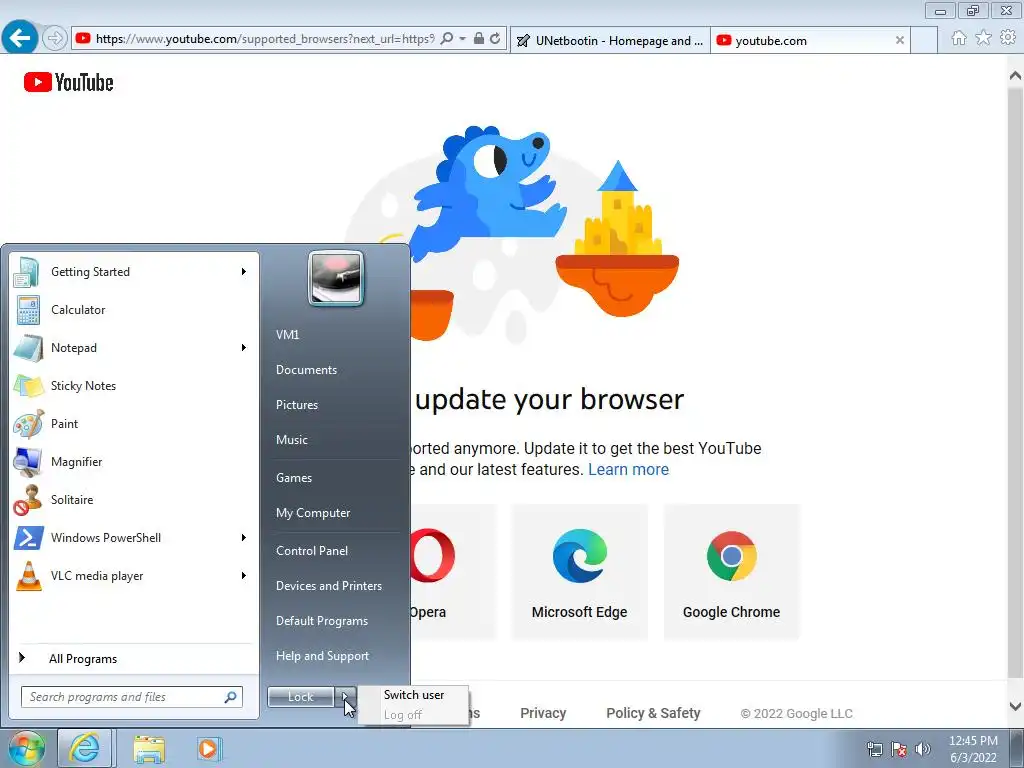Image resolution: width=1024 pixels, height=768 pixels.
Task: Select Switch user option
Action: pyautogui.click(x=413, y=695)
